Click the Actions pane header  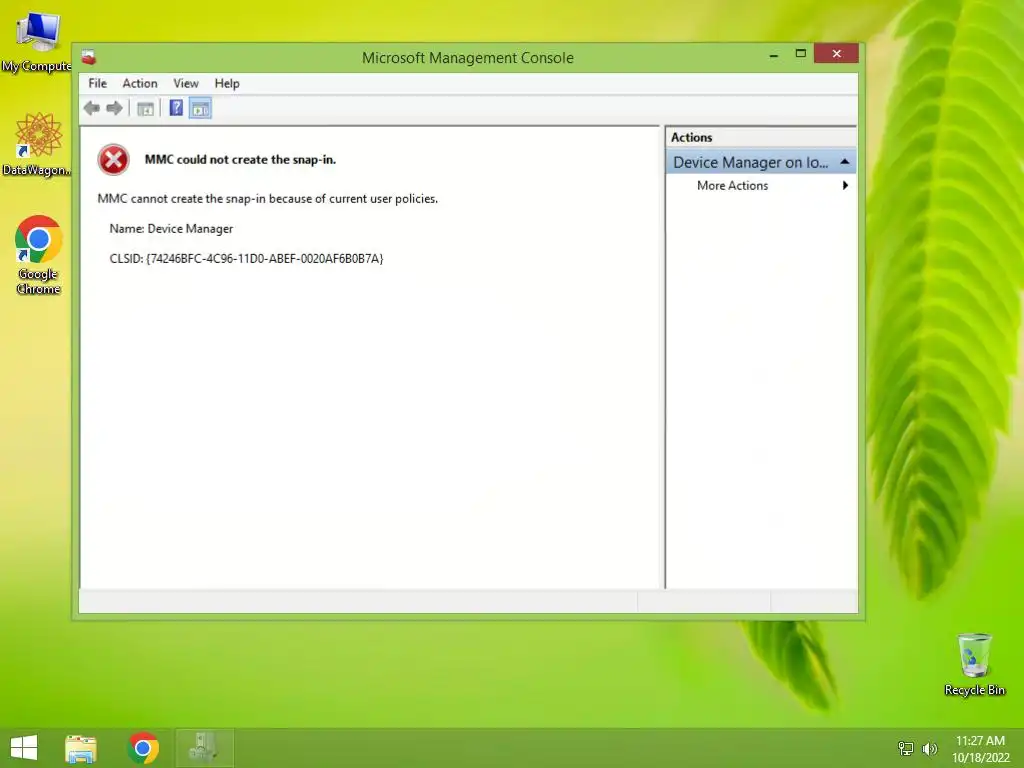pyautogui.click(x=761, y=137)
